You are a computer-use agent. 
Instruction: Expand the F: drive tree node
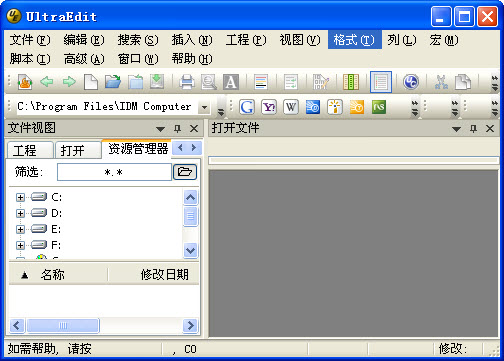pyautogui.click(x=20, y=245)
